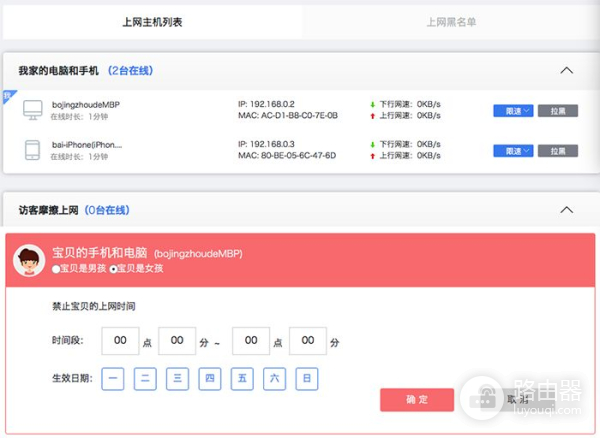Click the IP: 192.168.0.3 text
This screenshot has height=438, width=600.
(266, 144)
